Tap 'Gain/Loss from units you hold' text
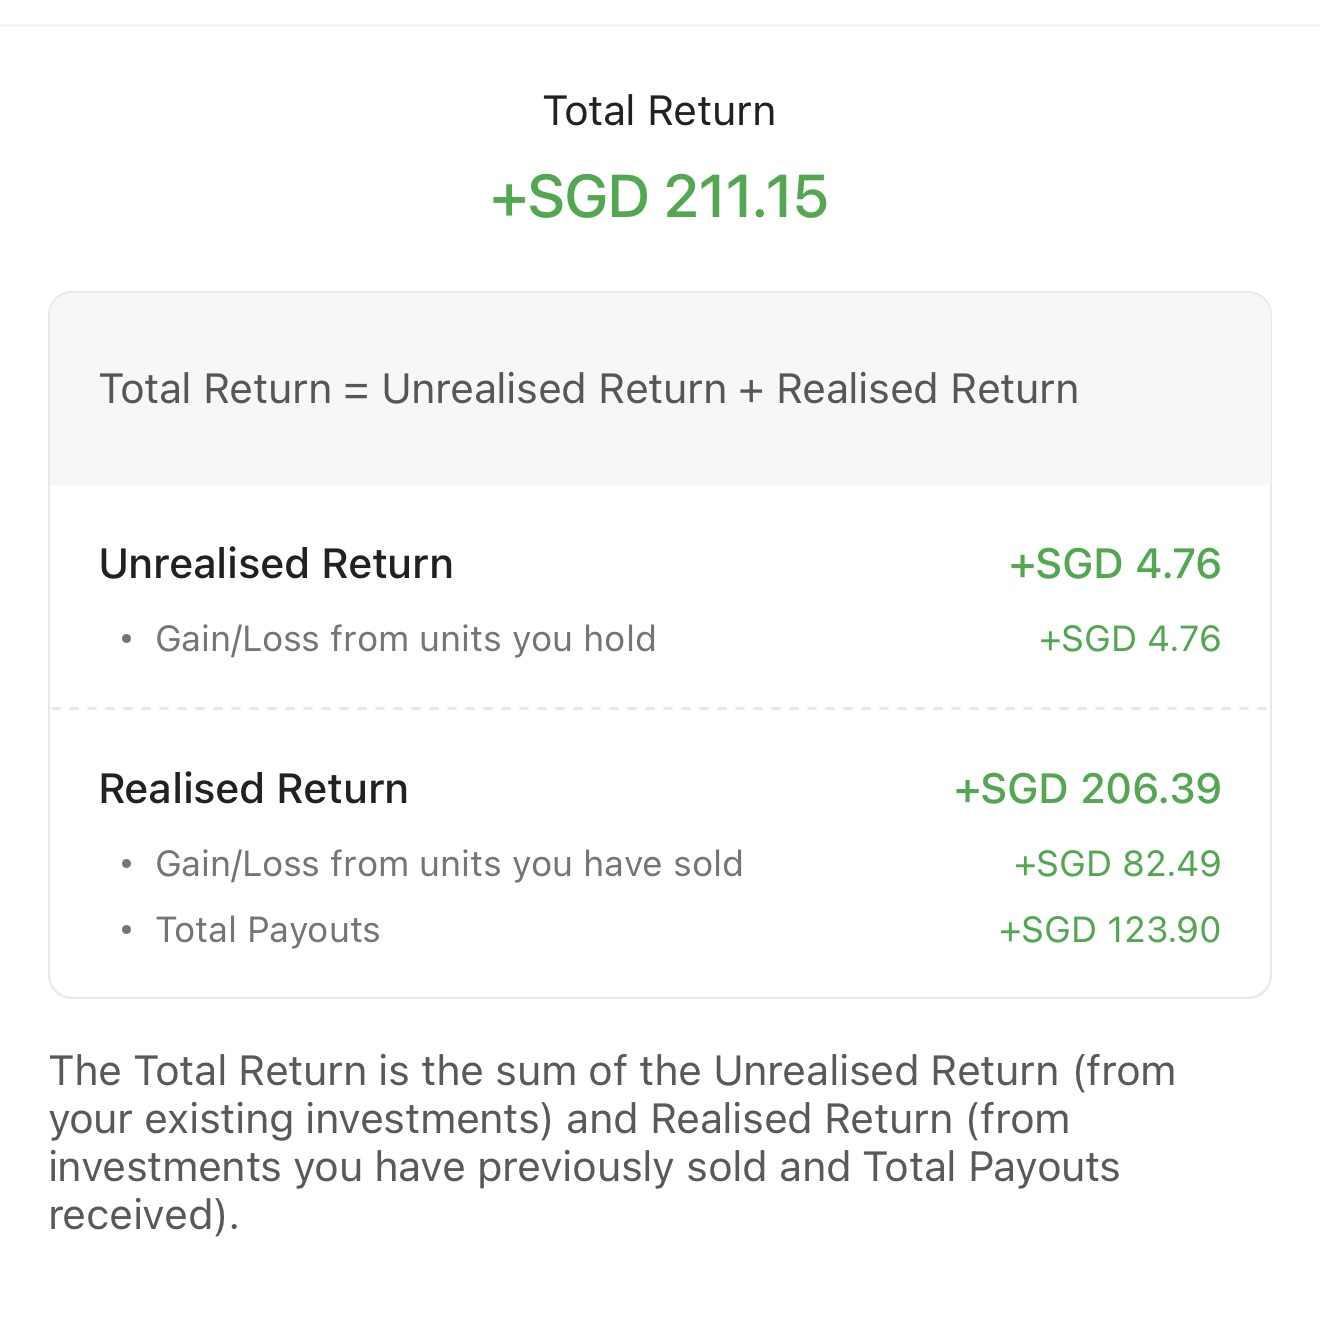Image resolution: width=1320 pixels, height=1320 pixels. tap(406, 639)
